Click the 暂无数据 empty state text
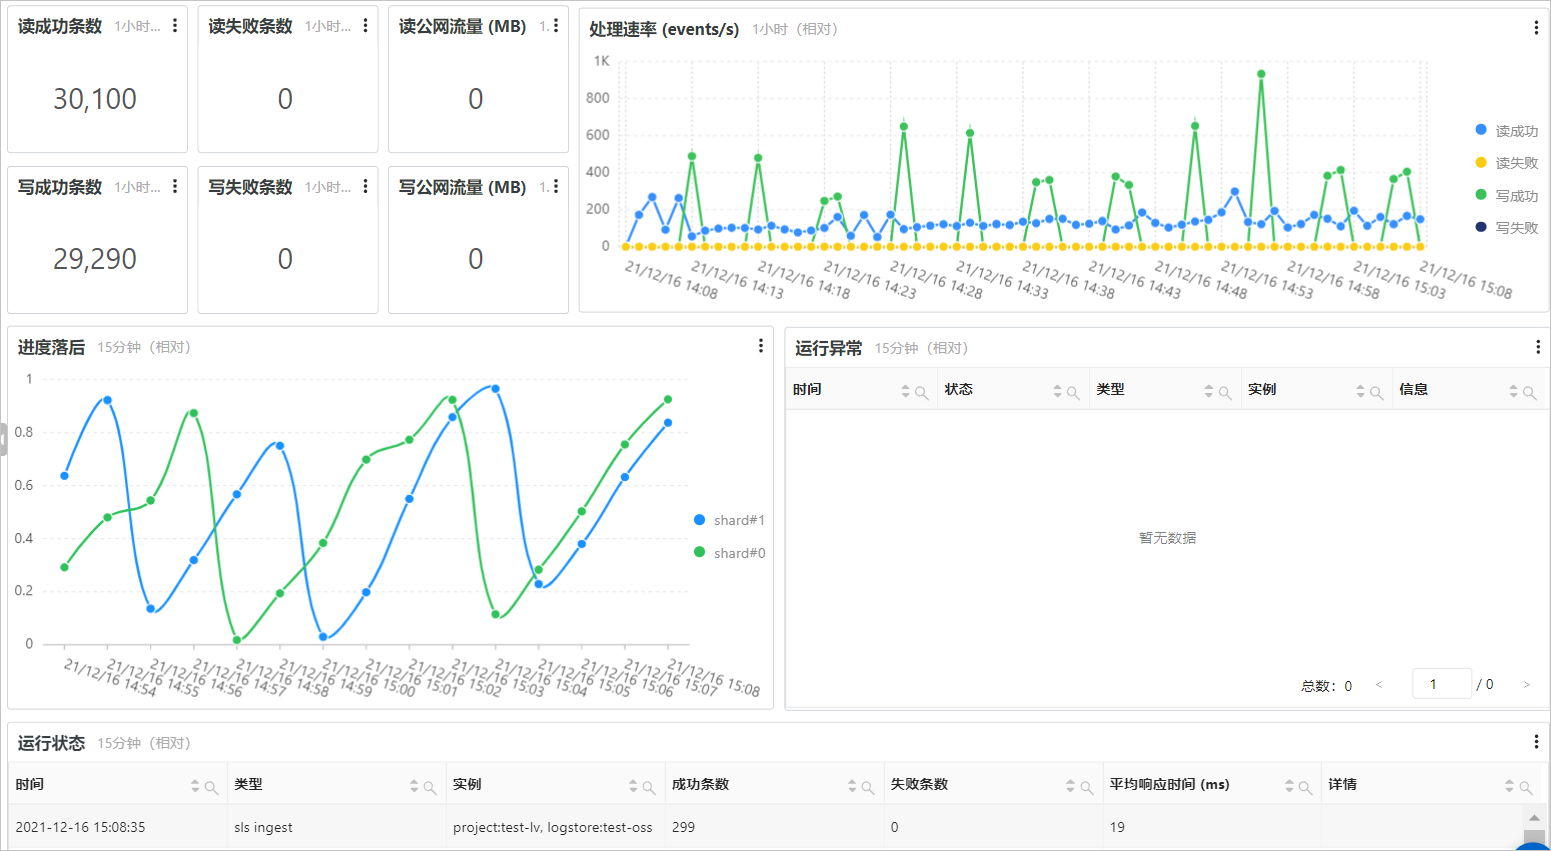 [1167, 538]
